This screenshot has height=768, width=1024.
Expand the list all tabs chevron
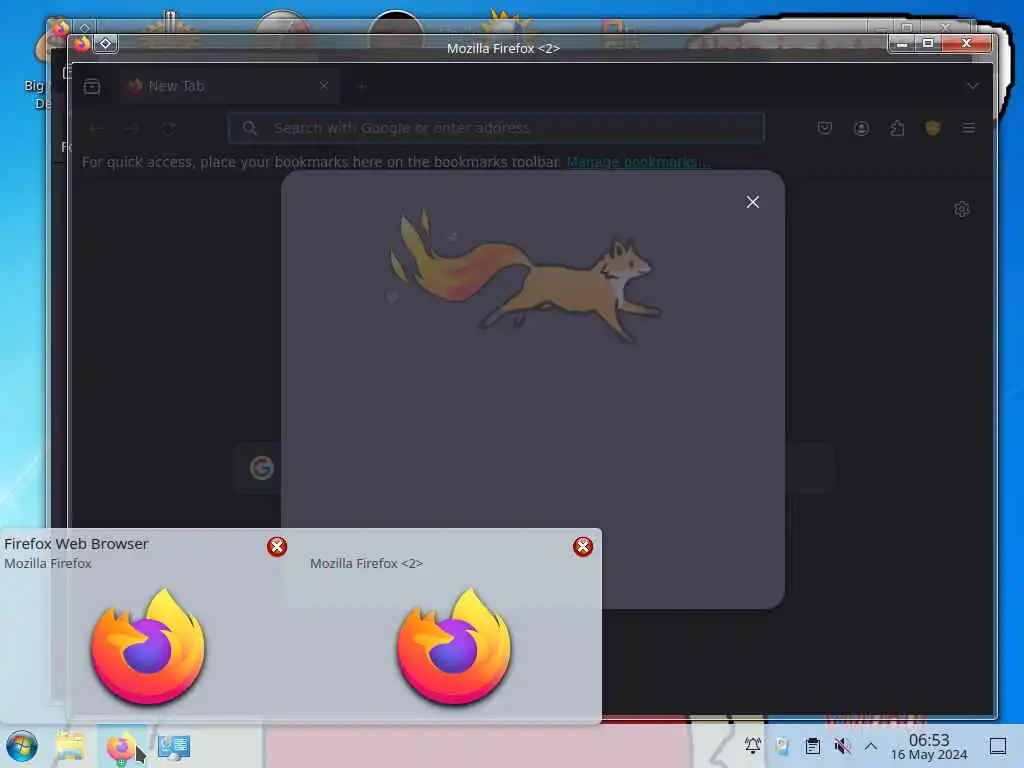(972, 86)
